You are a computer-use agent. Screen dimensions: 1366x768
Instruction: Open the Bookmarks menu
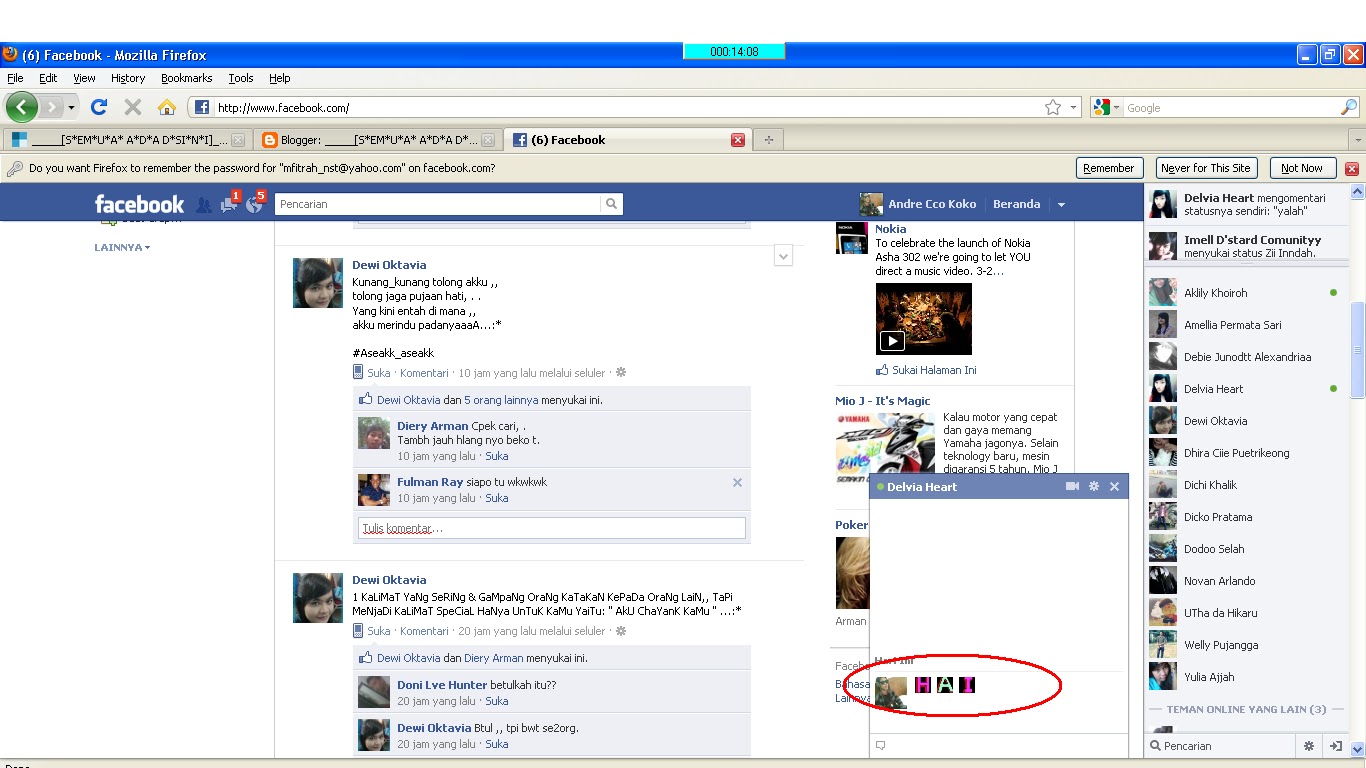pos(187,78)
